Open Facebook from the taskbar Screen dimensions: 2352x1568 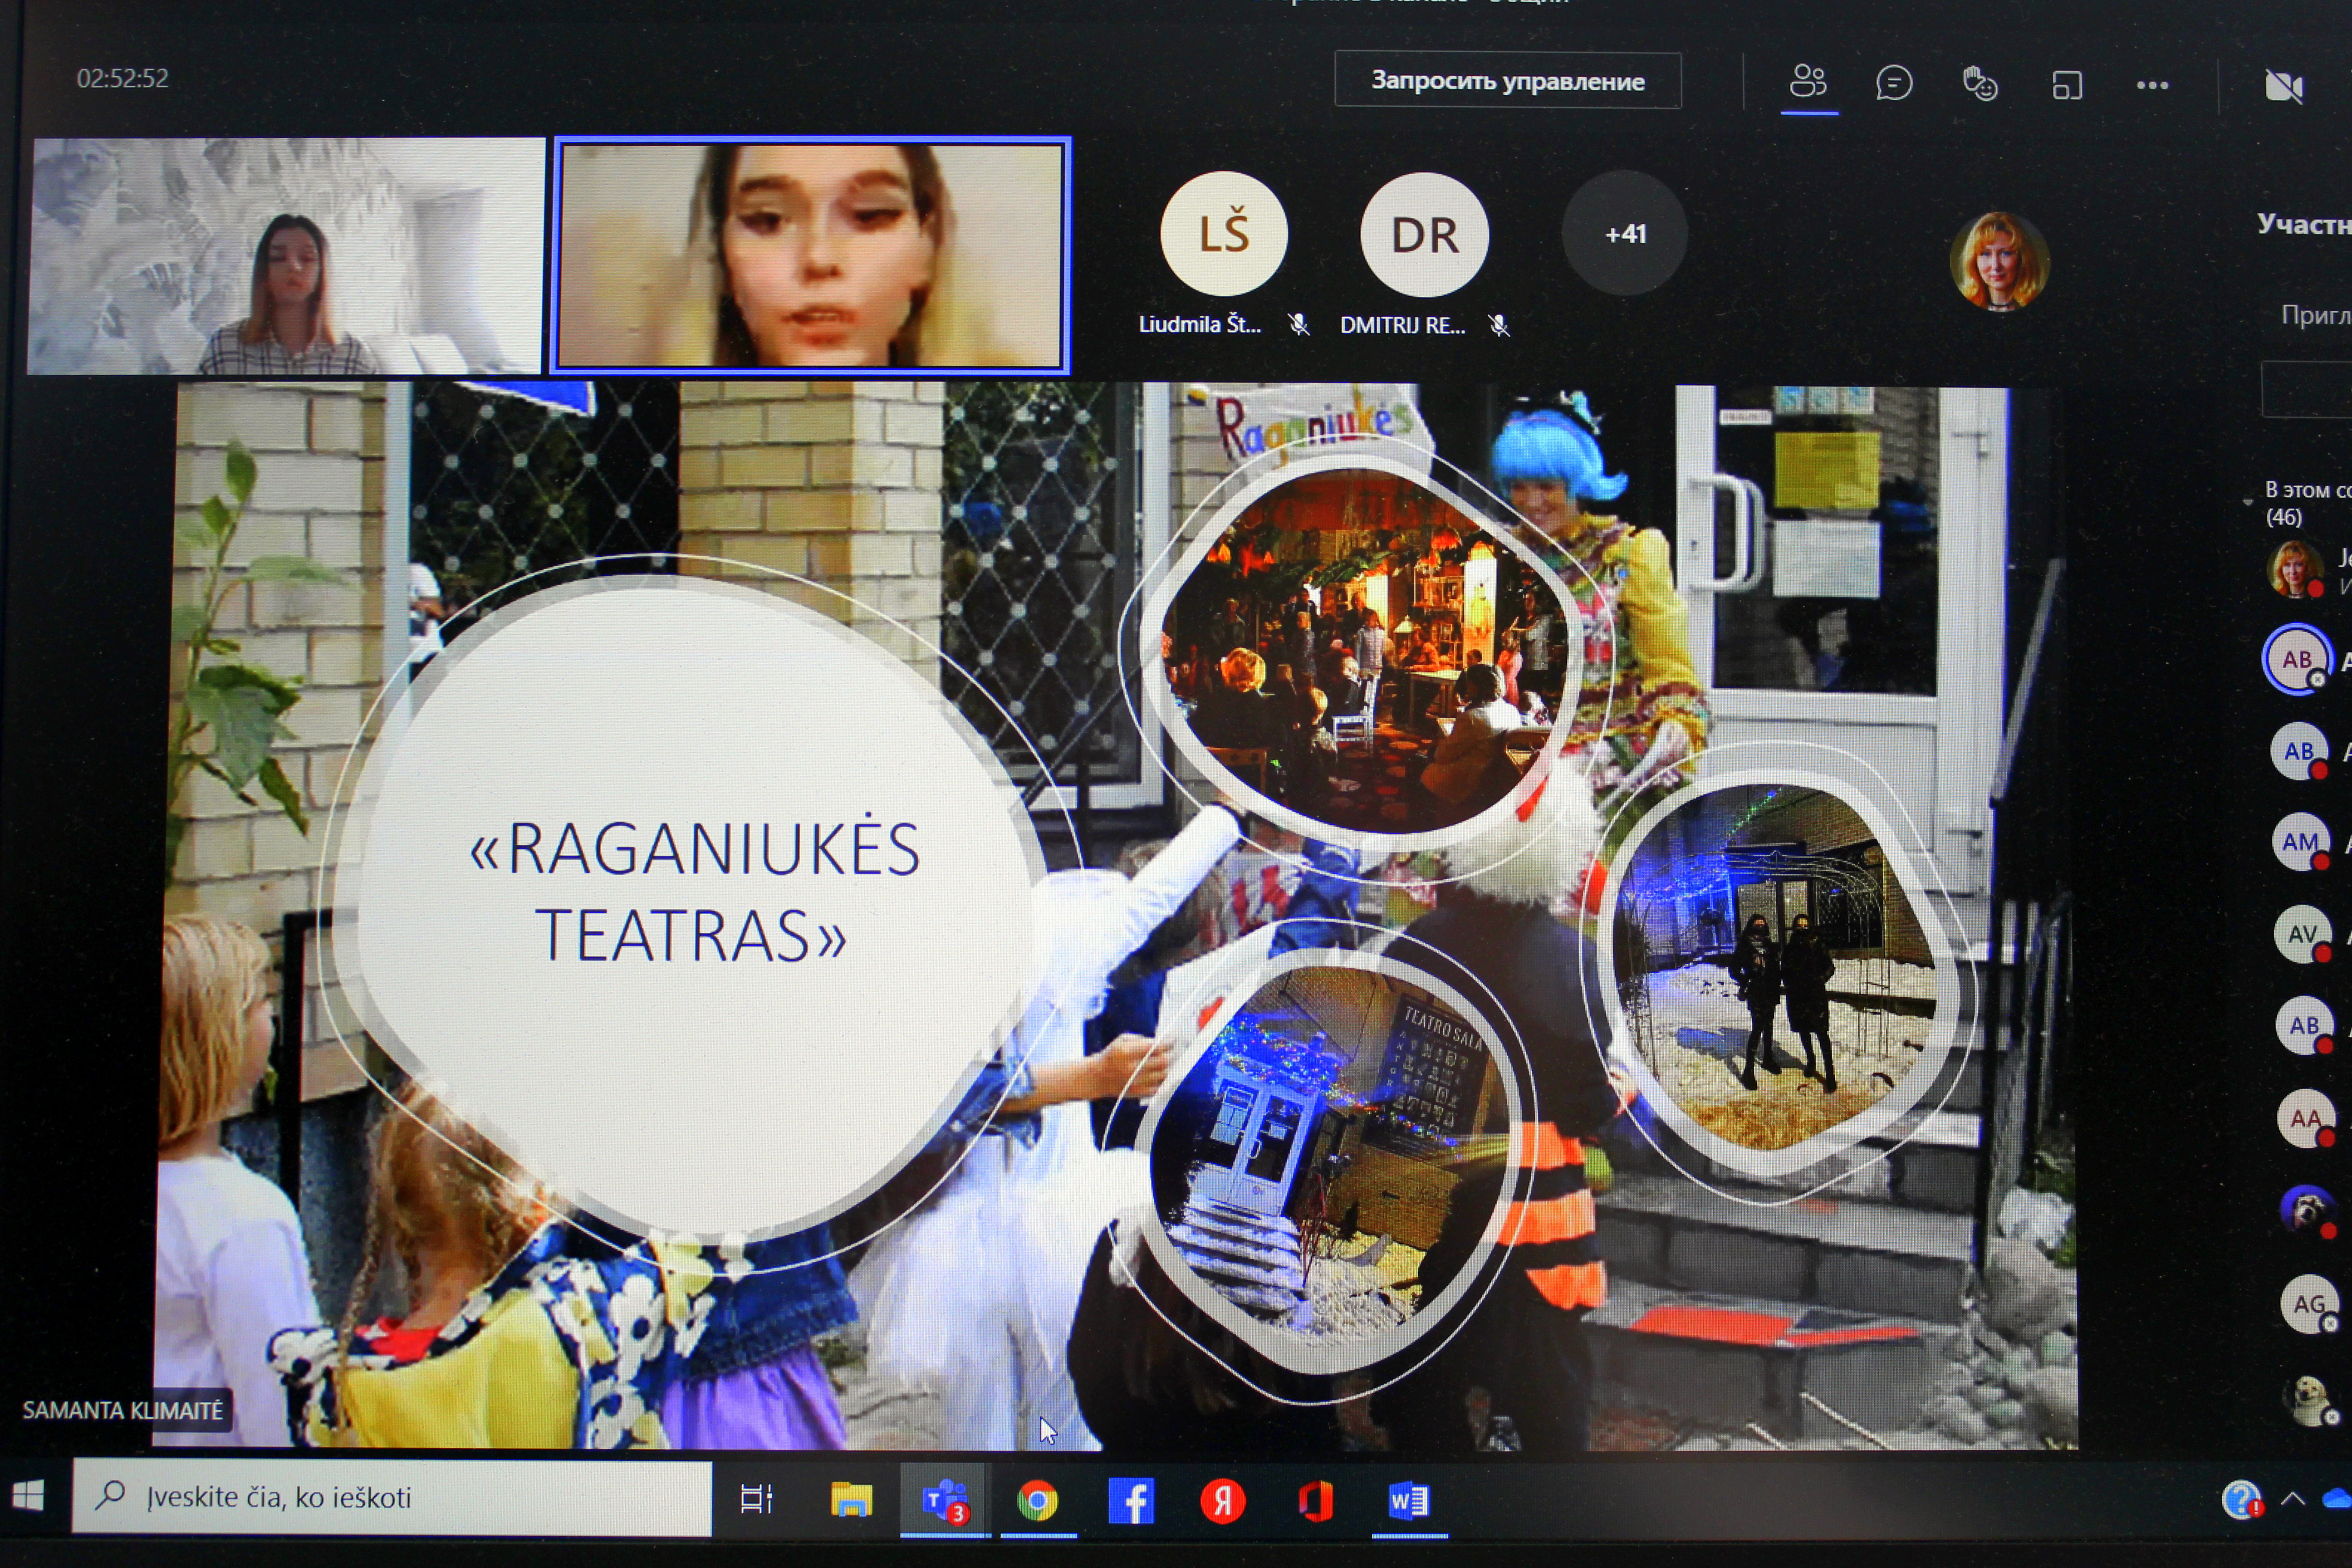coord(1131,1501)
